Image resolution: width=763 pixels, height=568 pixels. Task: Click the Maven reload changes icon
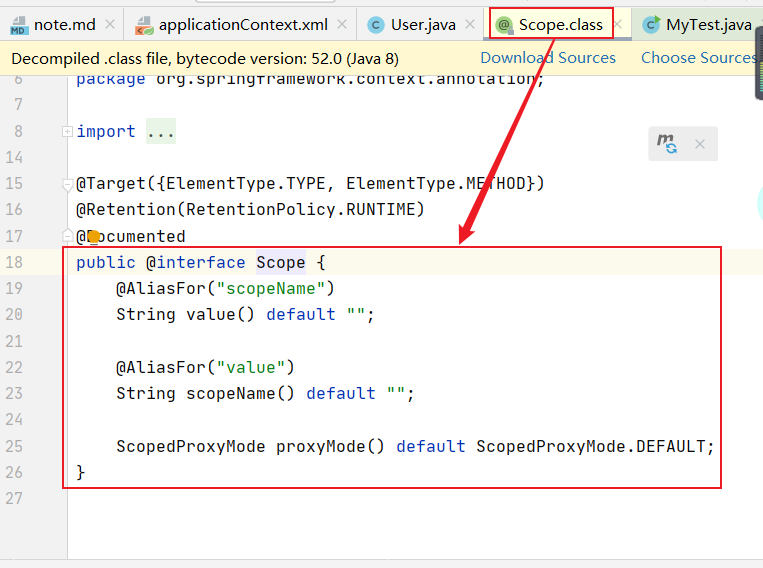point(667,144)
